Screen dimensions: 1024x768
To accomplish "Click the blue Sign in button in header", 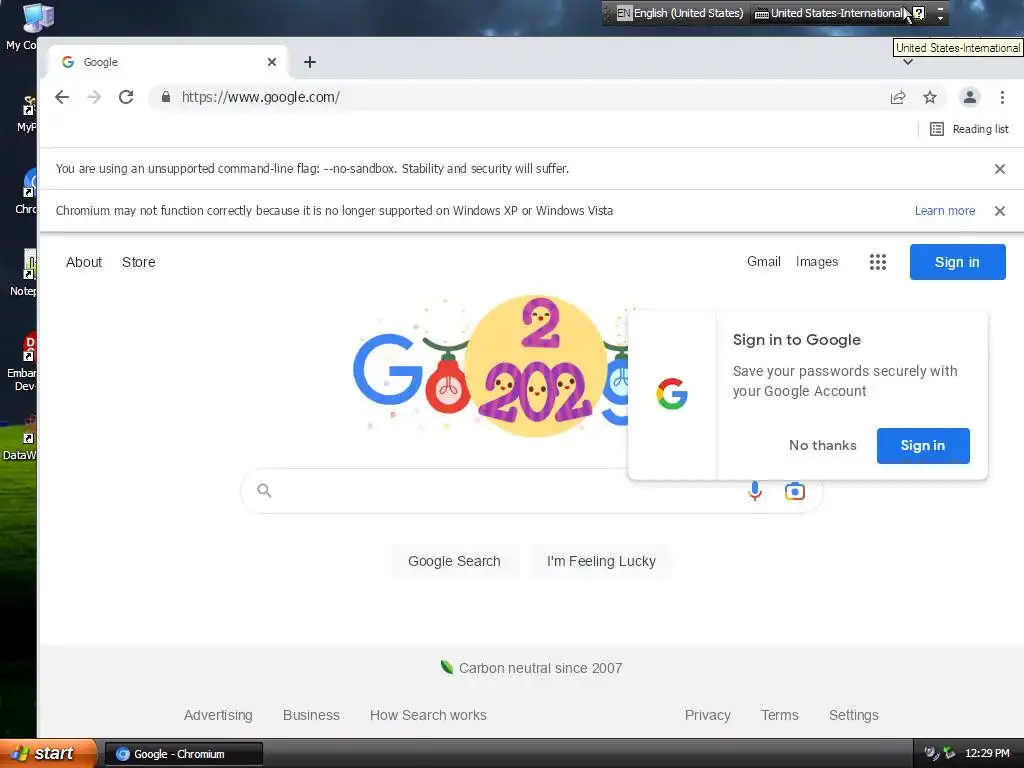I will pyautogui.click(x=957, y=262).
